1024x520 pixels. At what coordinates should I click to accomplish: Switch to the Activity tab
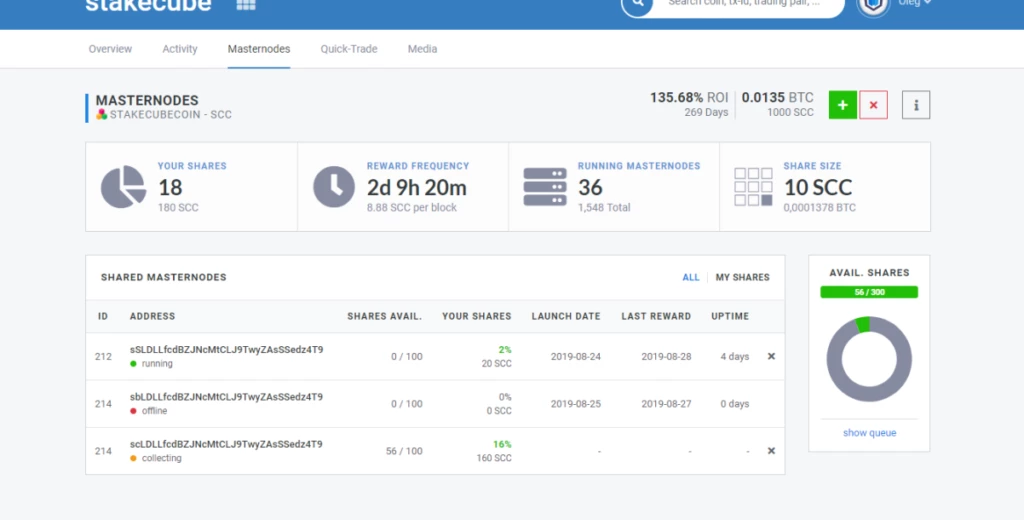coord(180,49)
